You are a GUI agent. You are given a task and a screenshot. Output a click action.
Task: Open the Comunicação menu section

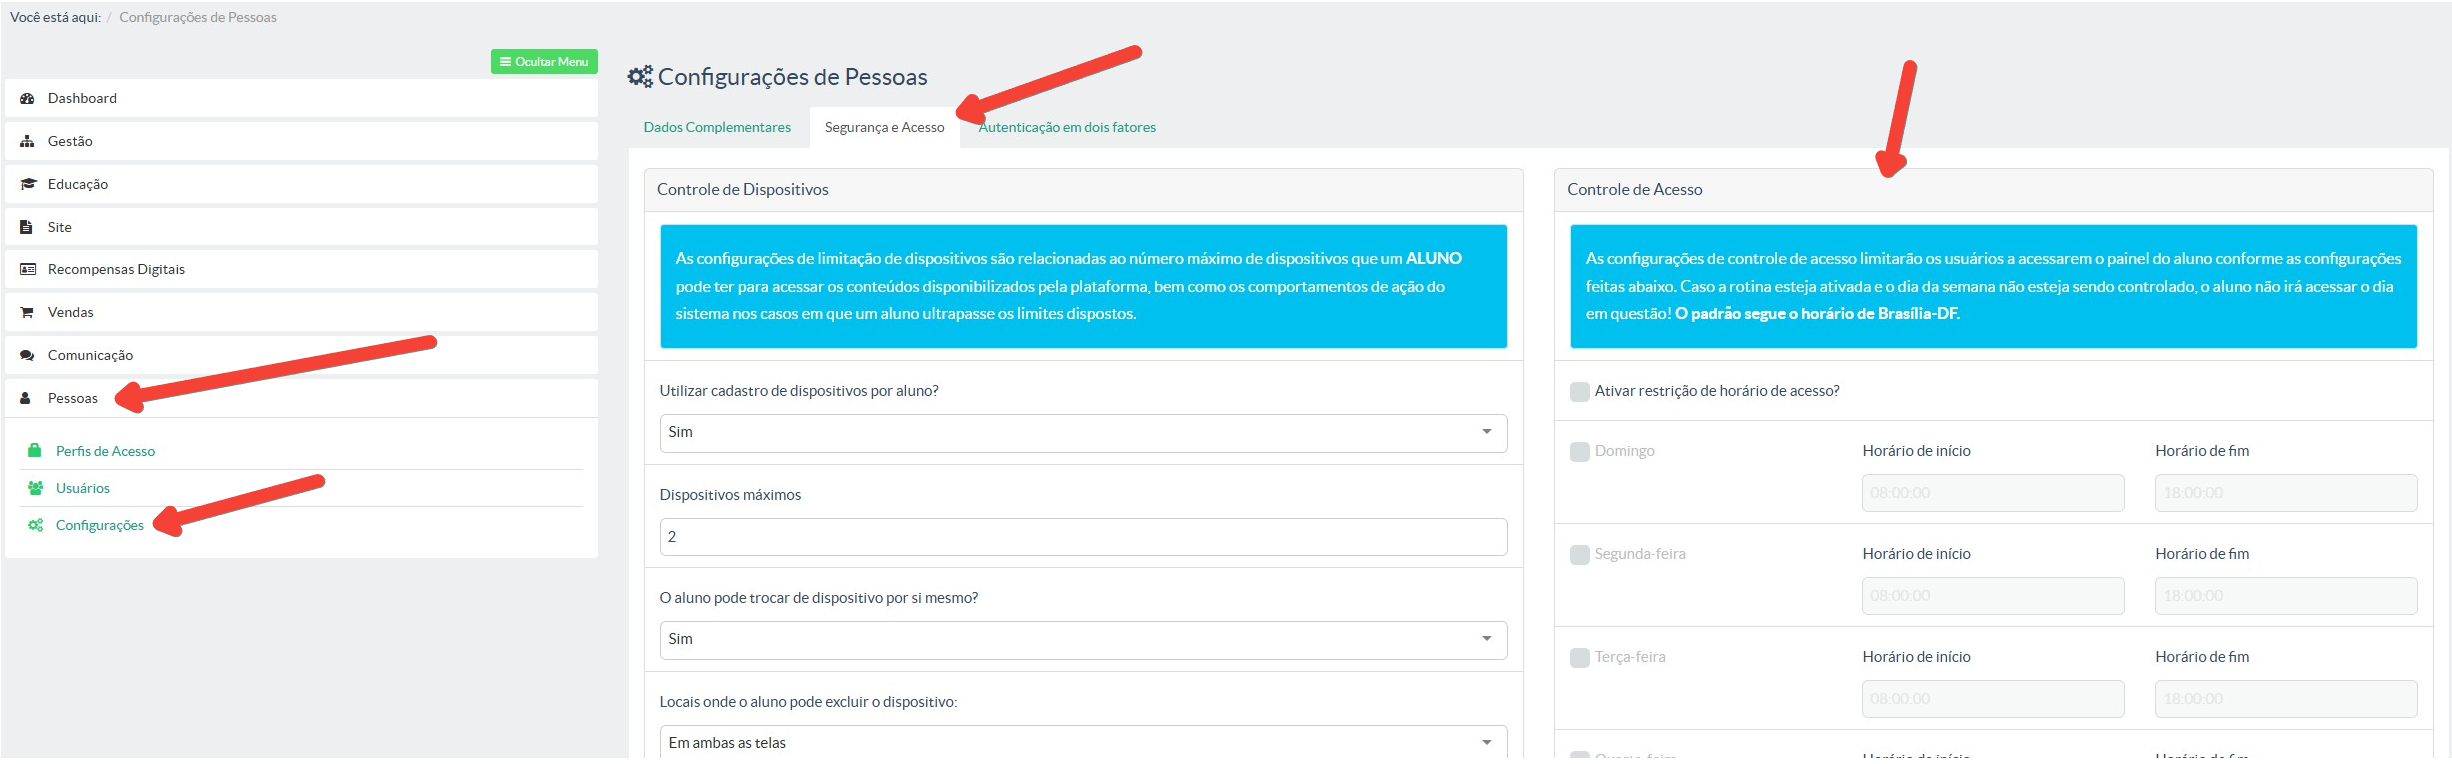[x=301, y=355]
